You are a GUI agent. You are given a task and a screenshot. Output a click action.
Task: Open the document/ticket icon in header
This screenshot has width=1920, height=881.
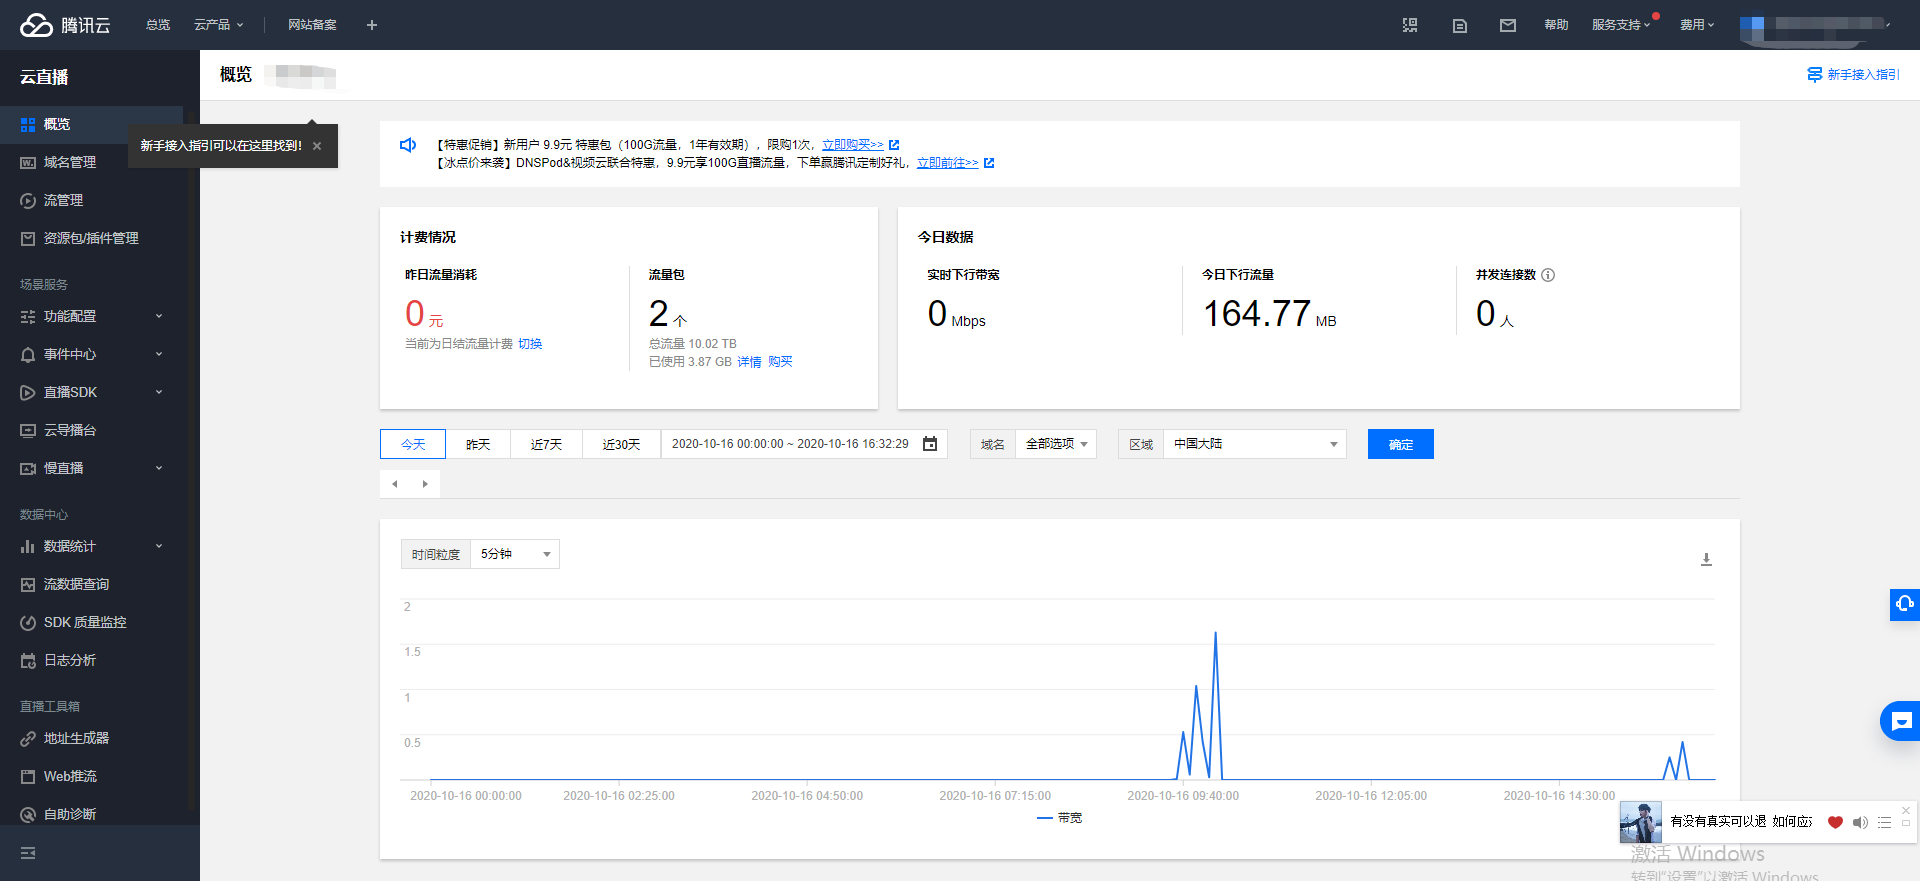[x=1460, y=25]
